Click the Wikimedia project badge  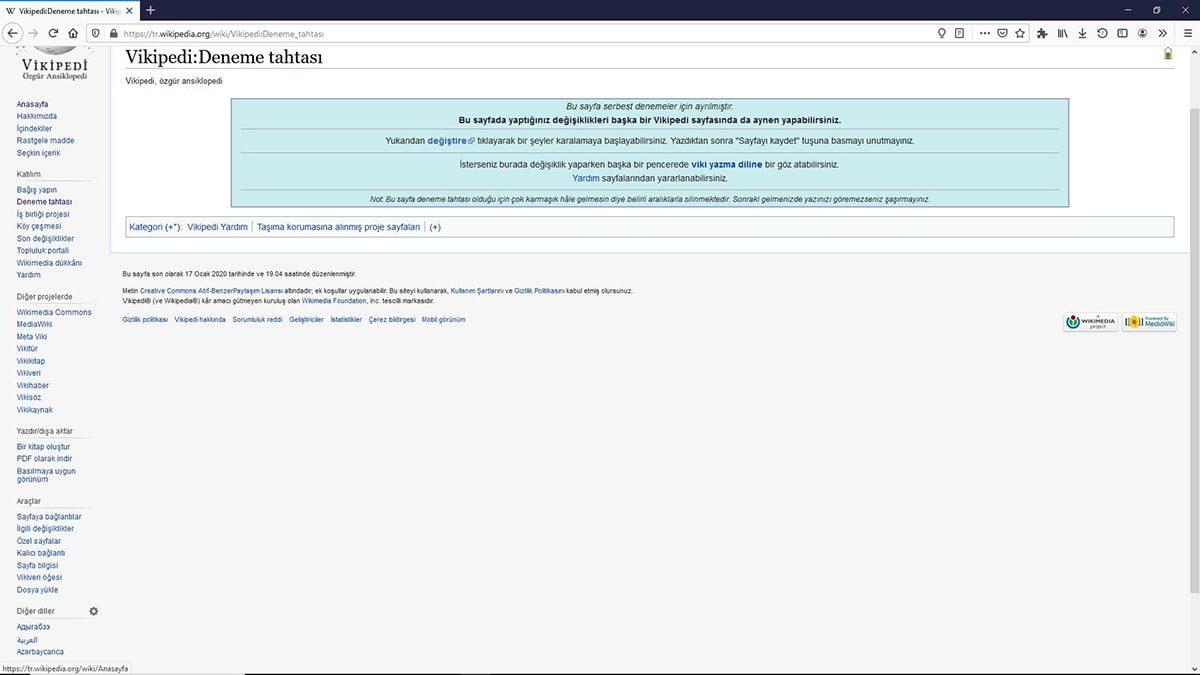(1089, 321)
